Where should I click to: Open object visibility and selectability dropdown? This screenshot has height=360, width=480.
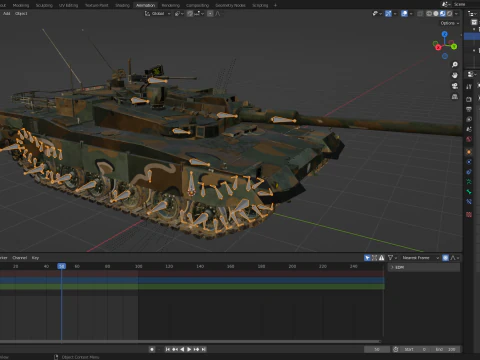coord(377,14)
